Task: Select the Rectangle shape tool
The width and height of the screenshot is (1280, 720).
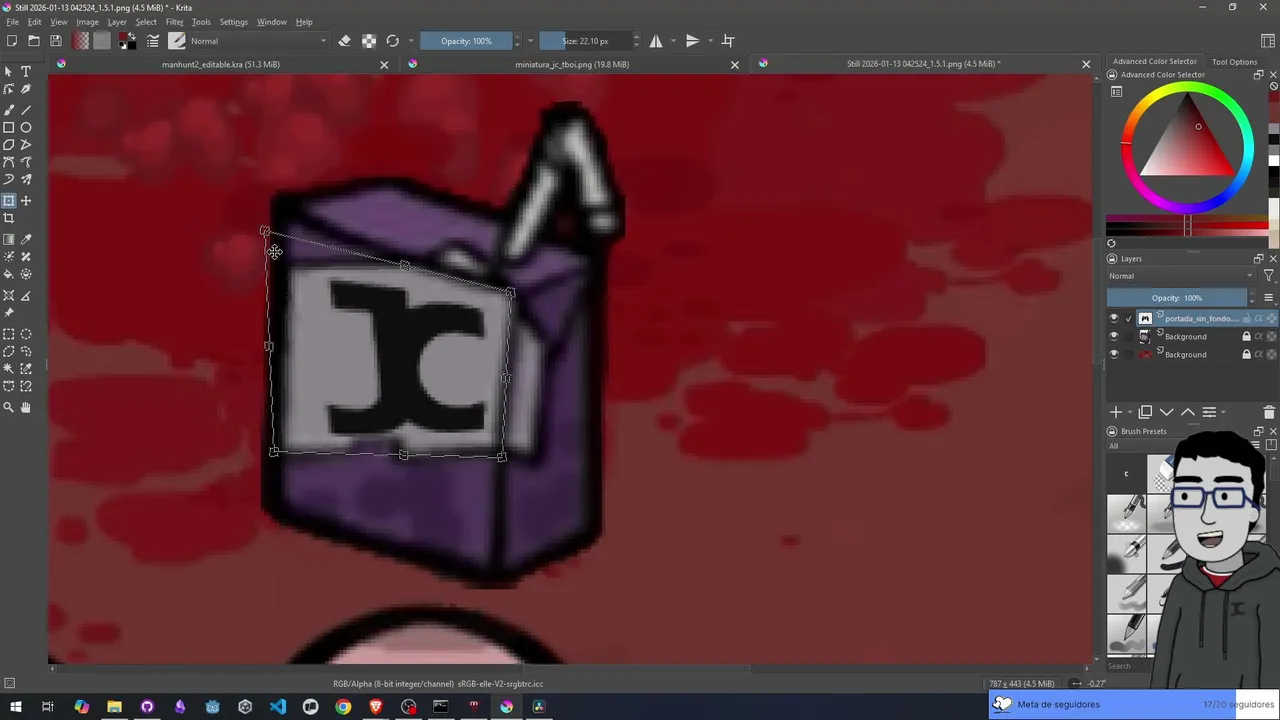Action: tap(9, 127)
